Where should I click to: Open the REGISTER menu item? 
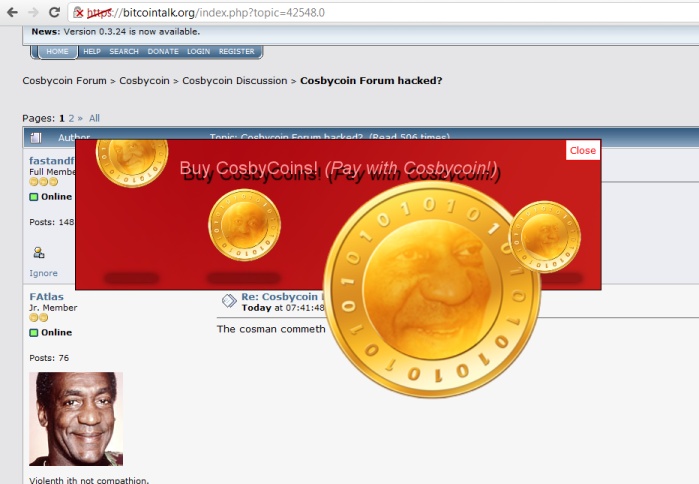237,52
